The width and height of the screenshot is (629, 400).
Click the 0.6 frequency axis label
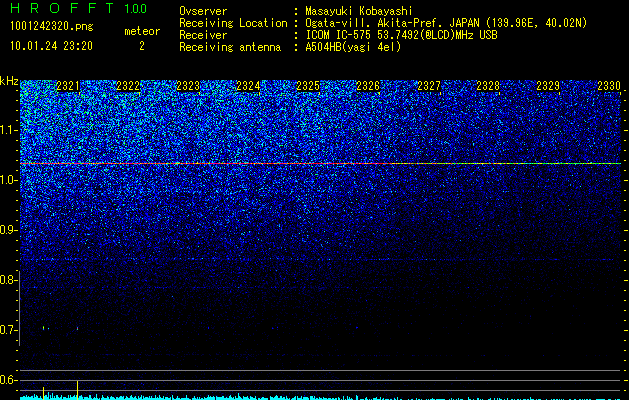tap(7, 380)
